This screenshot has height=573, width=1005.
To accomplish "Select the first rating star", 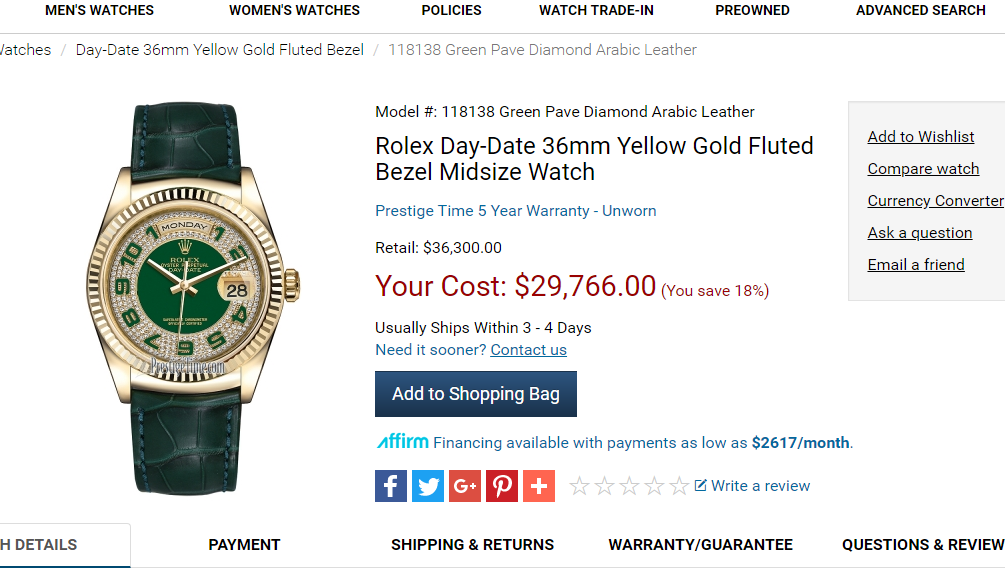I will click(x=579, y=486).
